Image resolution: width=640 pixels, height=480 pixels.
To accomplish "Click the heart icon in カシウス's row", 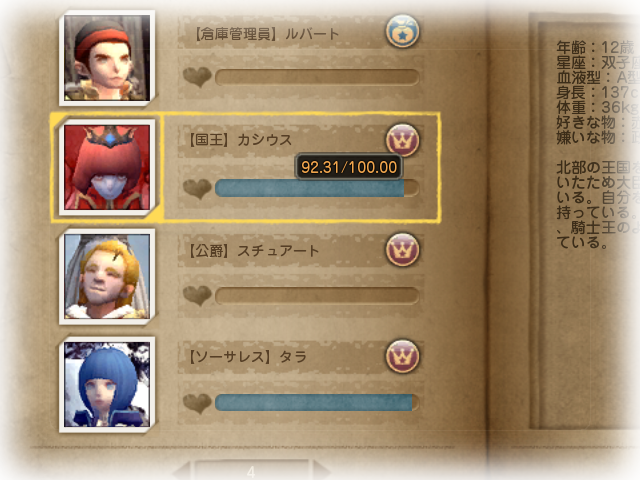I will click(x=197, y=189).
